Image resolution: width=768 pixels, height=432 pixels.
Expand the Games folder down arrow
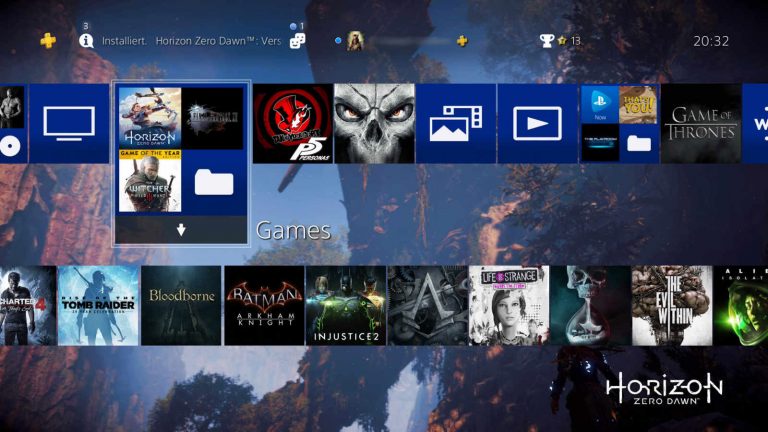pos(181,230)
